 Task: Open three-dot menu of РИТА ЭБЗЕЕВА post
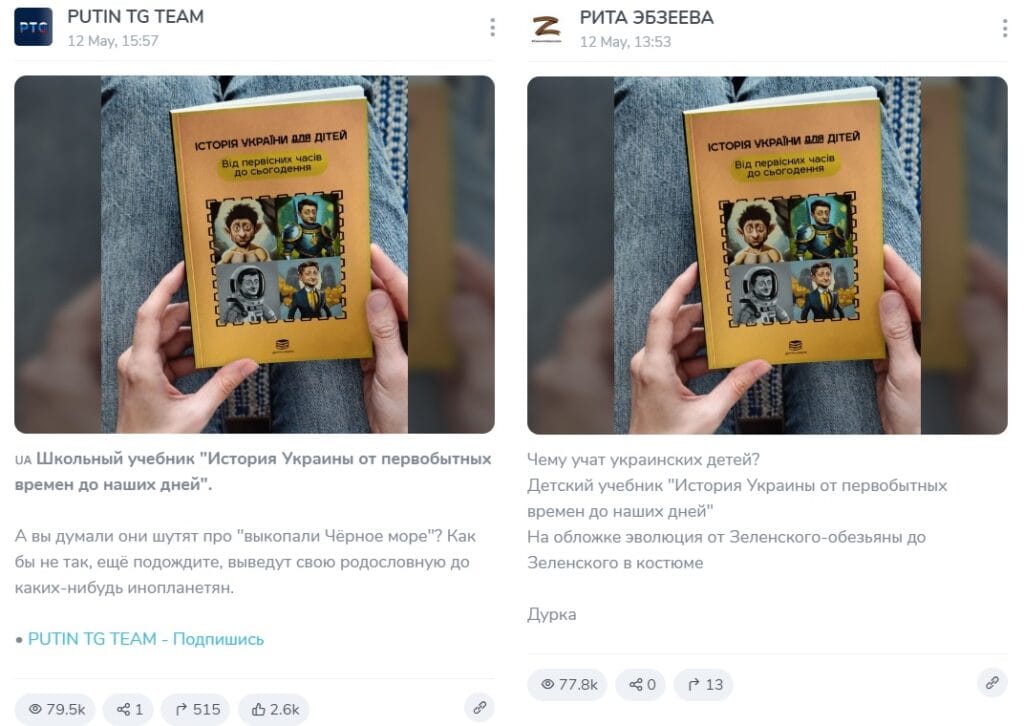click(1004, 28)
